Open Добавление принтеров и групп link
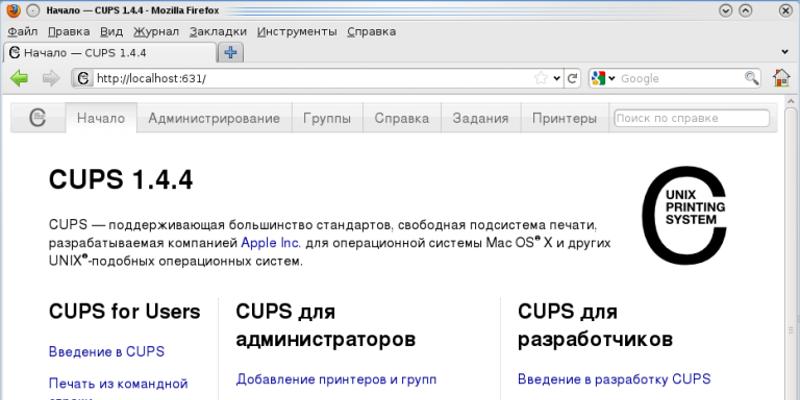This screenshot has width=800, height=400. [336, 379]
